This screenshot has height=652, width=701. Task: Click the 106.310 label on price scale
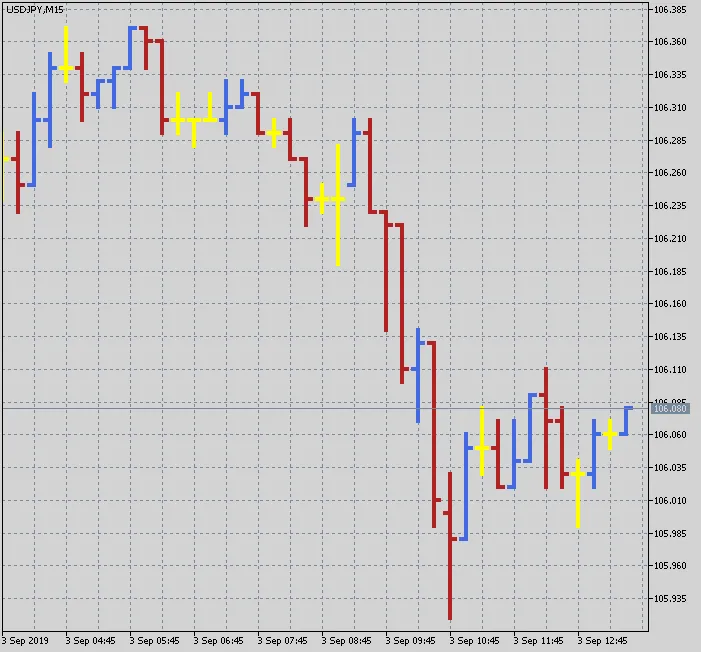point(669,108)
